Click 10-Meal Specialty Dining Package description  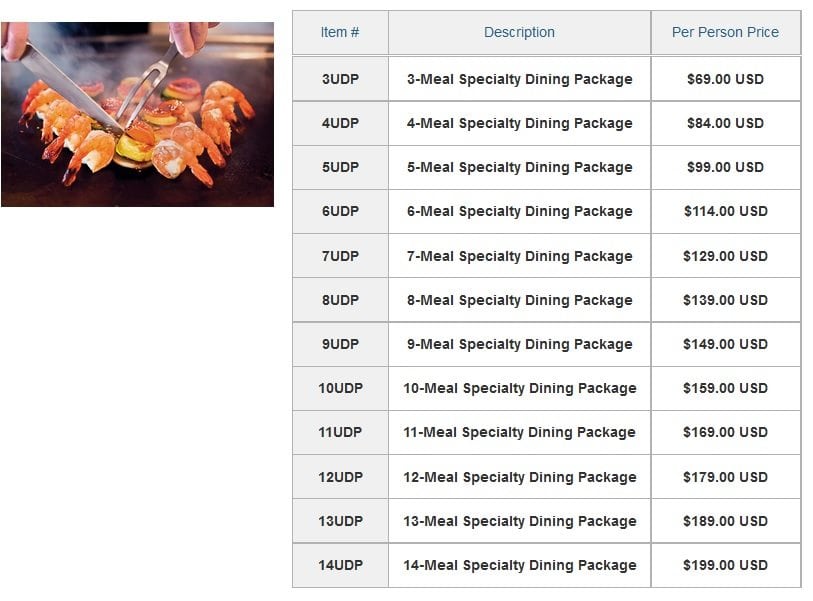520,388
